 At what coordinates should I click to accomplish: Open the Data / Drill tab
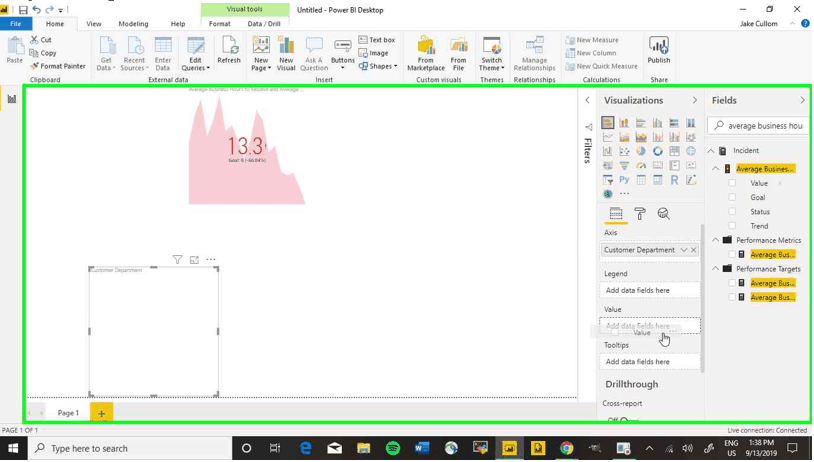click(264, 24)
